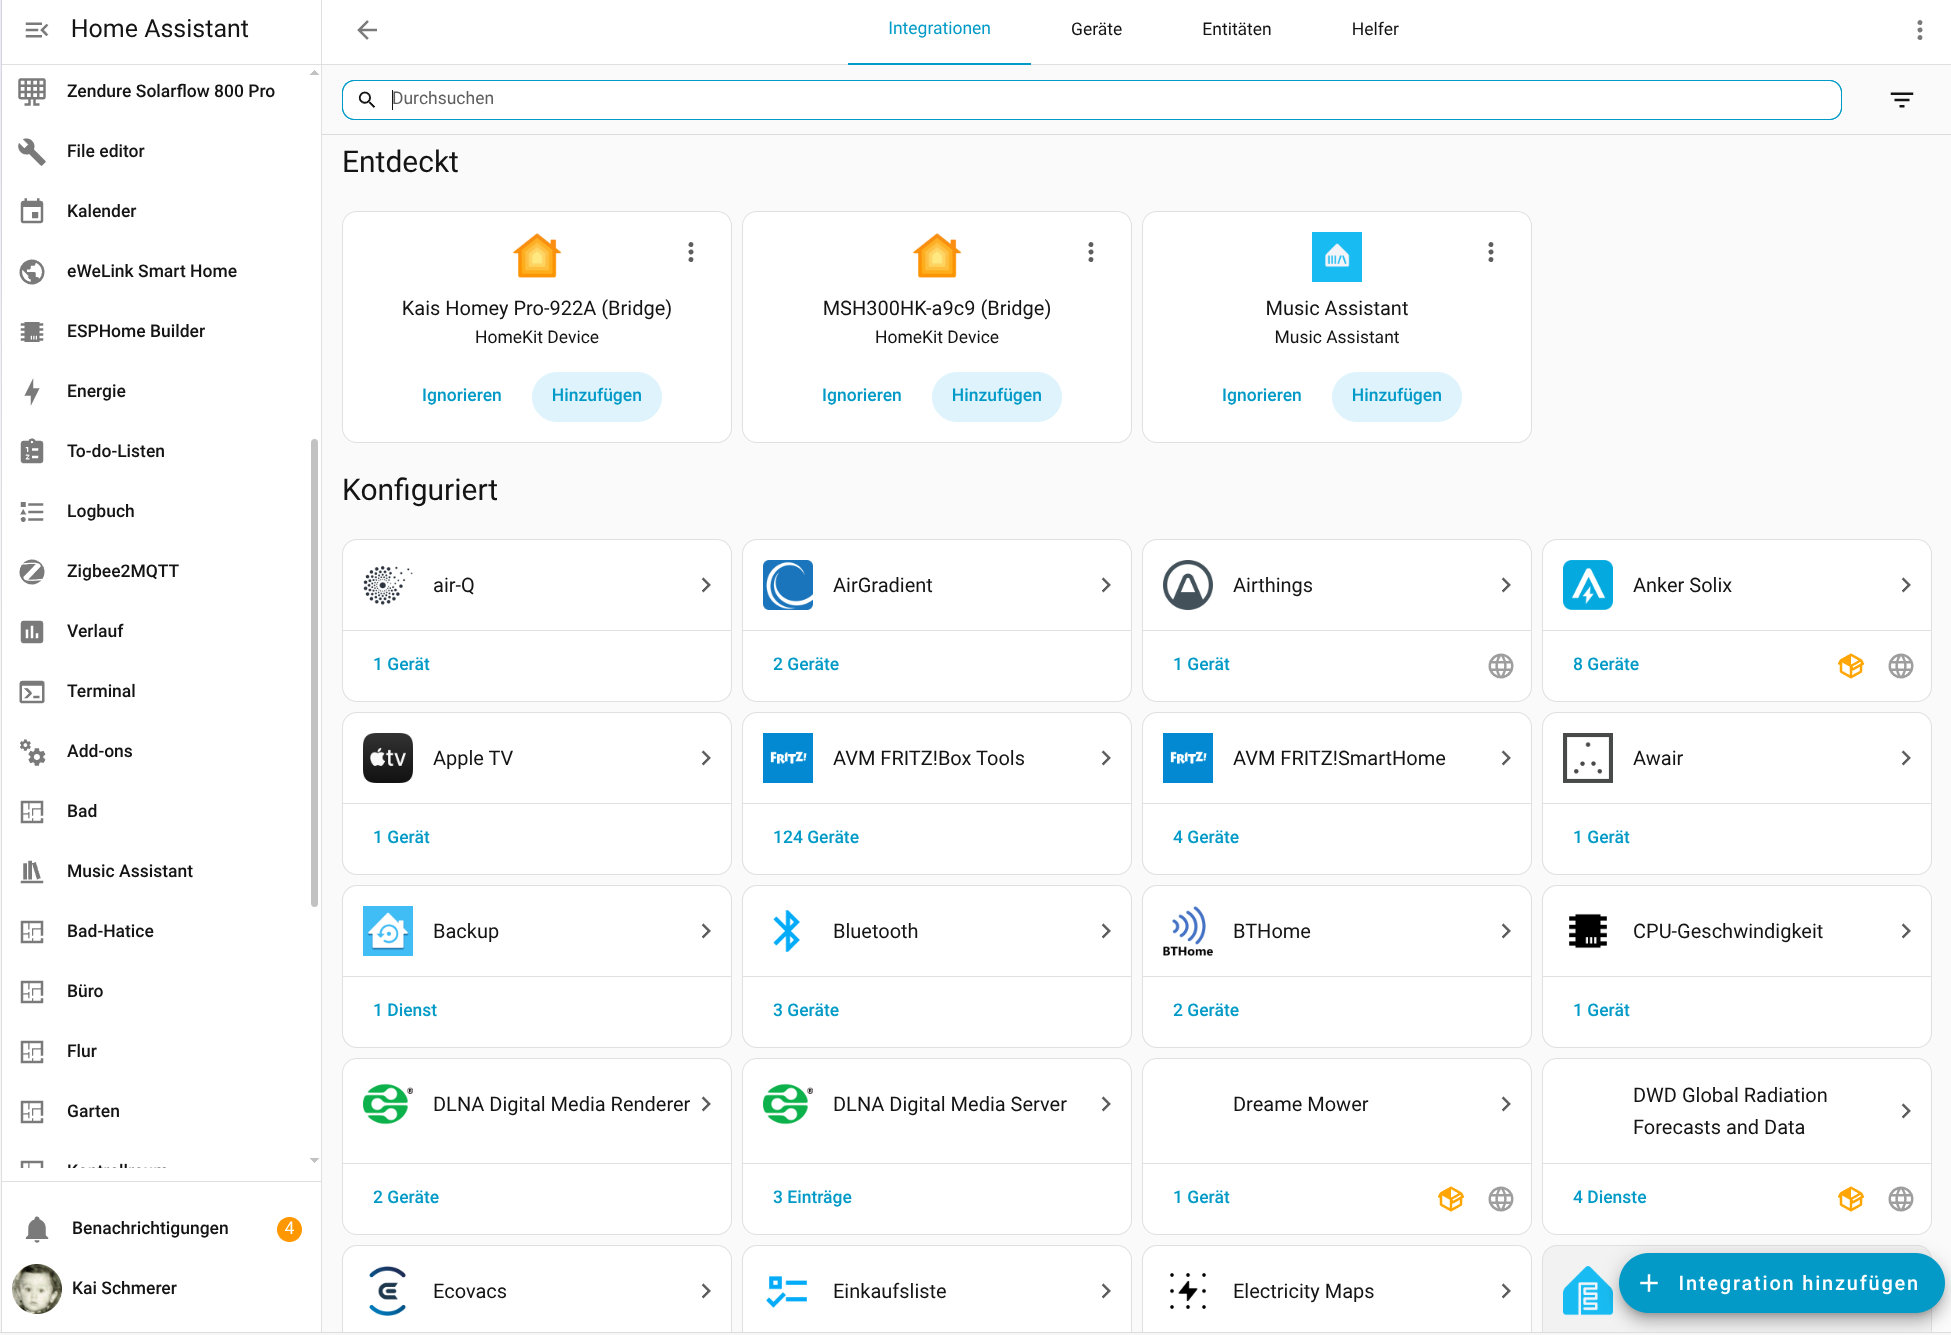
Task: Ignore the Kais Homey Pro bridge
Action: [x=461, y=396]
